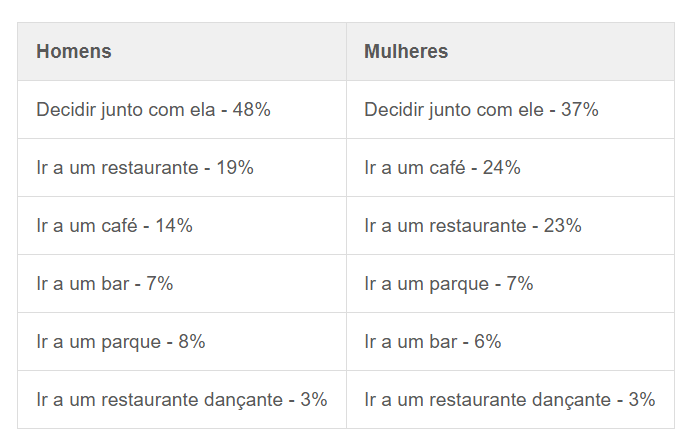Click the 8% value for men's parque

coord(192,342)
